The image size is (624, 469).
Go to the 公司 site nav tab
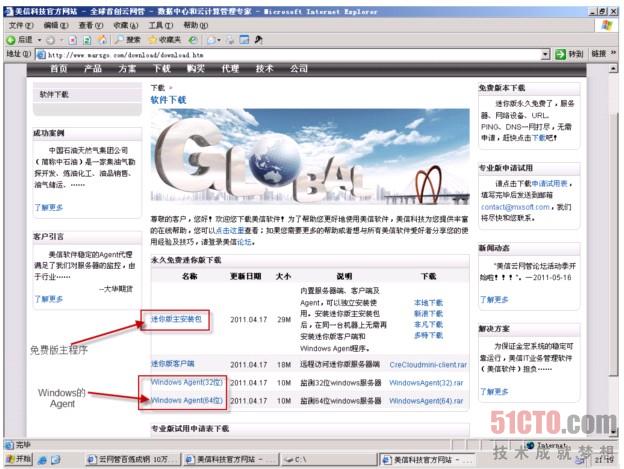pyautogui.click(x=298, y=68)
